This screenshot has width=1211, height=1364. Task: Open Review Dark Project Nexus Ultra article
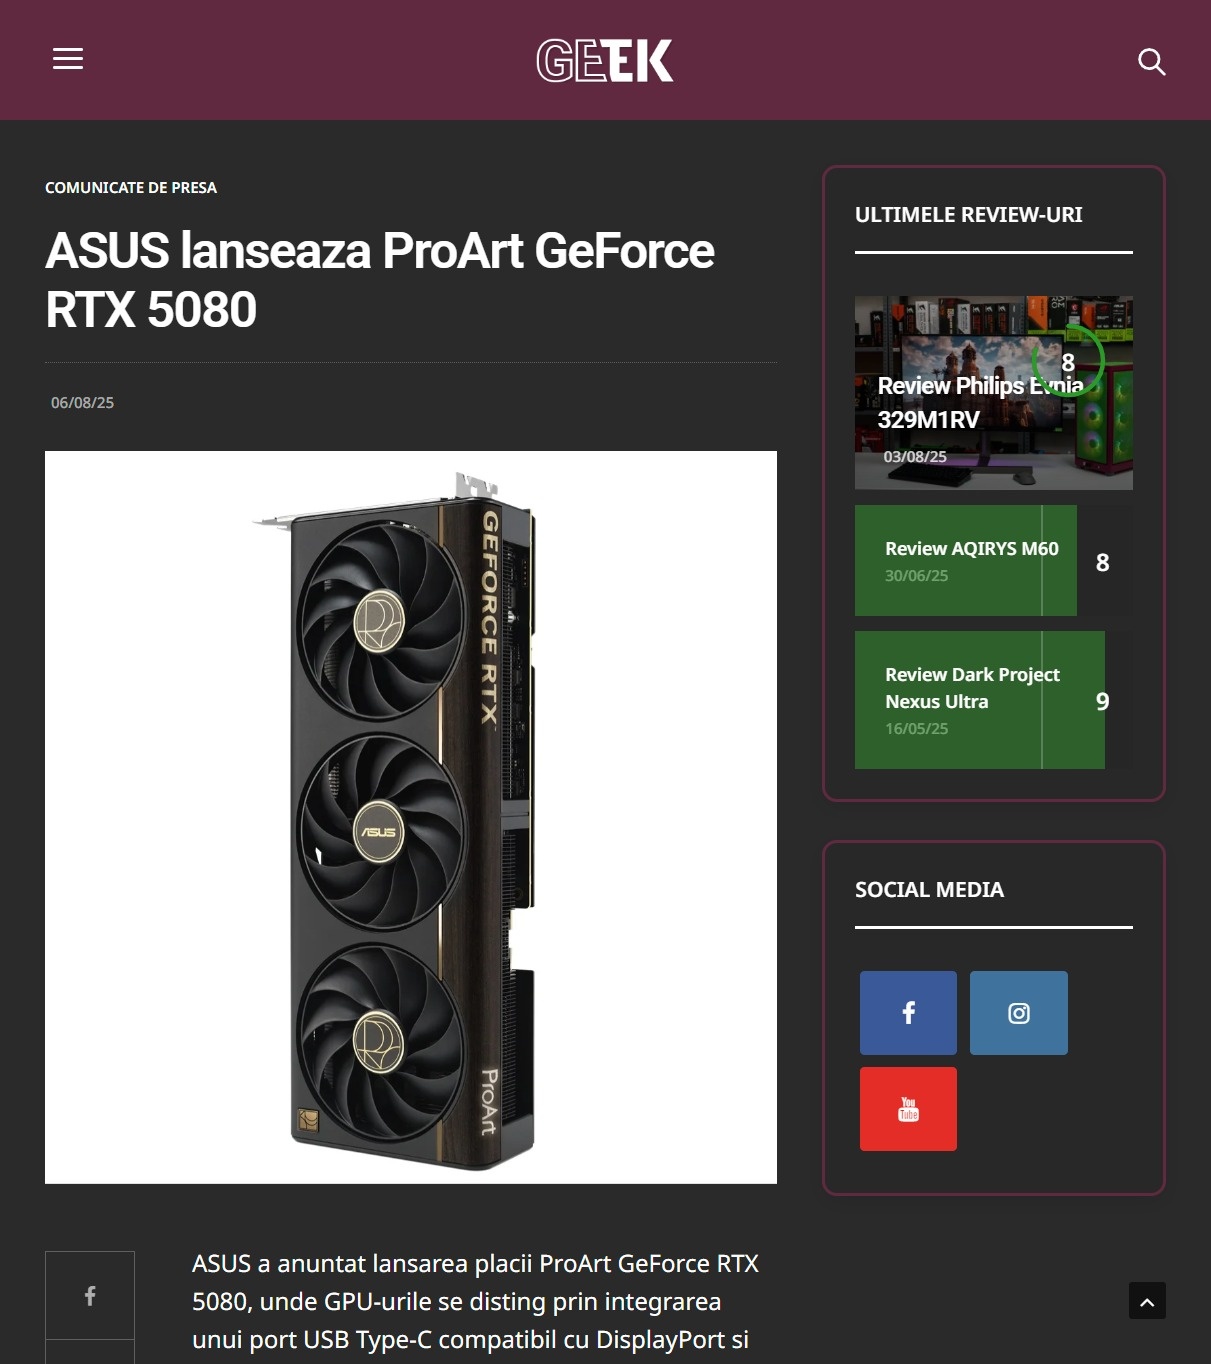[x=972, y=688]
